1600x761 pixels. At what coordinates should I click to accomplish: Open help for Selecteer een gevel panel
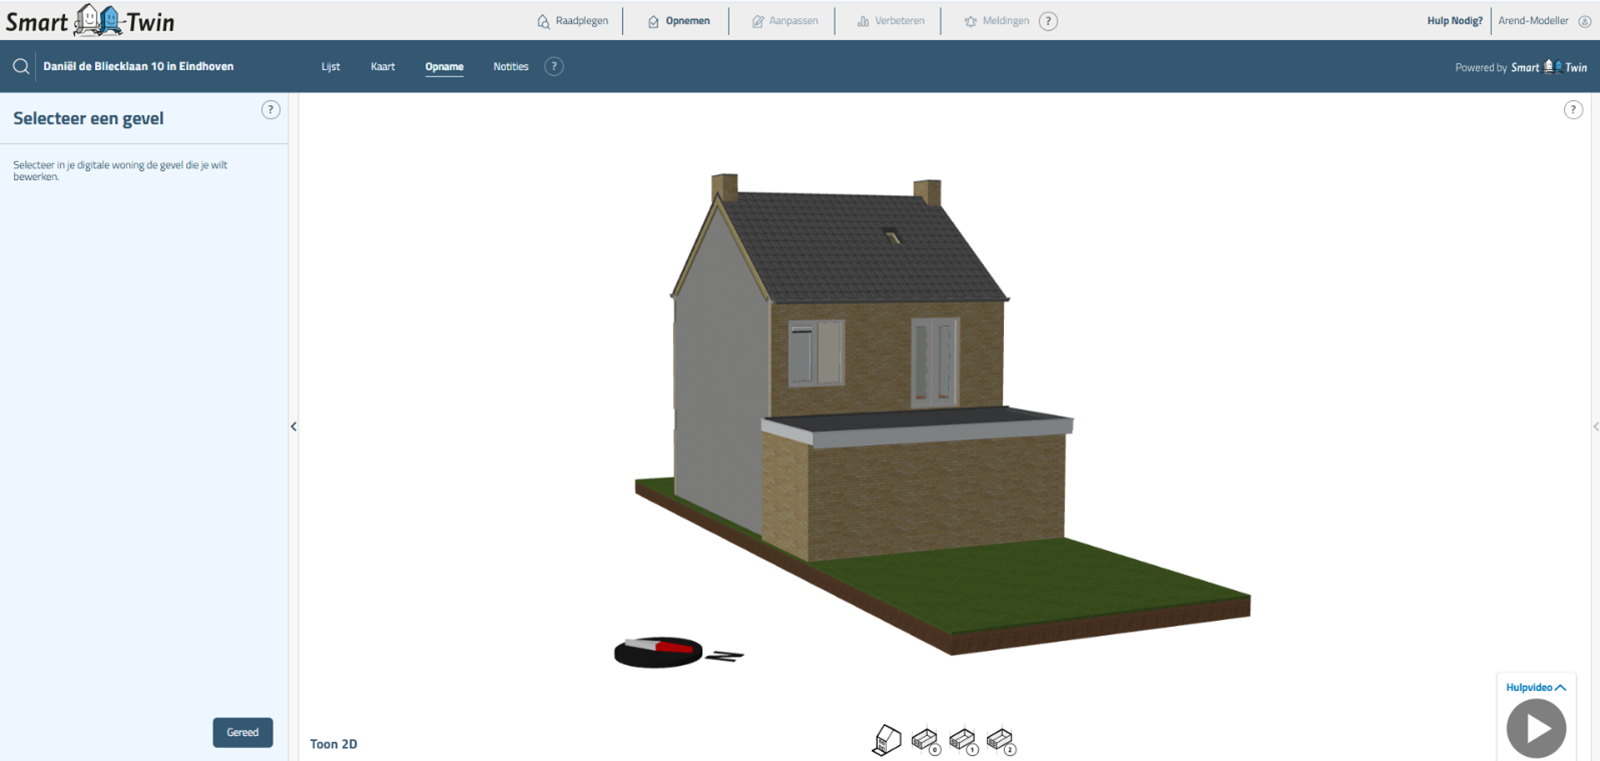click(270, 110)
